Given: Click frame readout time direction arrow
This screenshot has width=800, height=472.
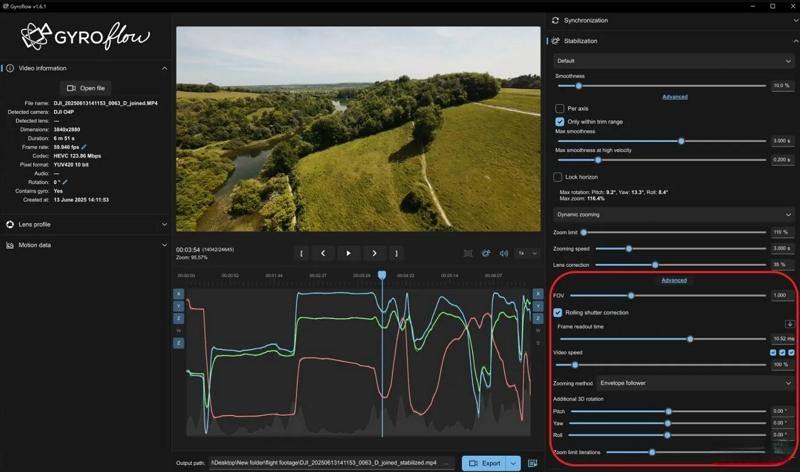Looking at the screenshot, I should pyautogui.click(x=789, y=324).
